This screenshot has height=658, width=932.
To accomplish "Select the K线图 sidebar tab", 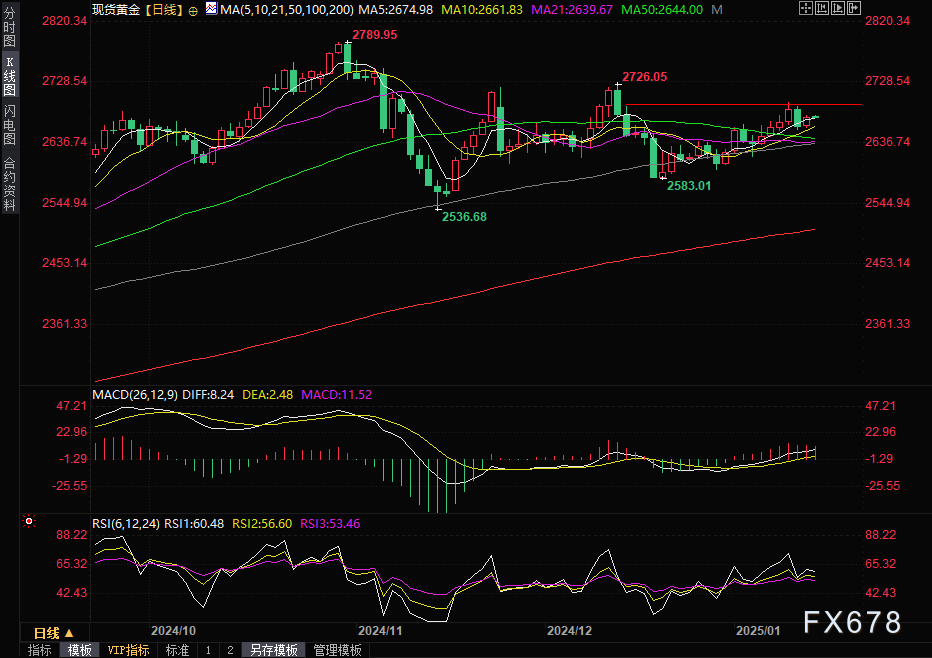I will (9, 76).
